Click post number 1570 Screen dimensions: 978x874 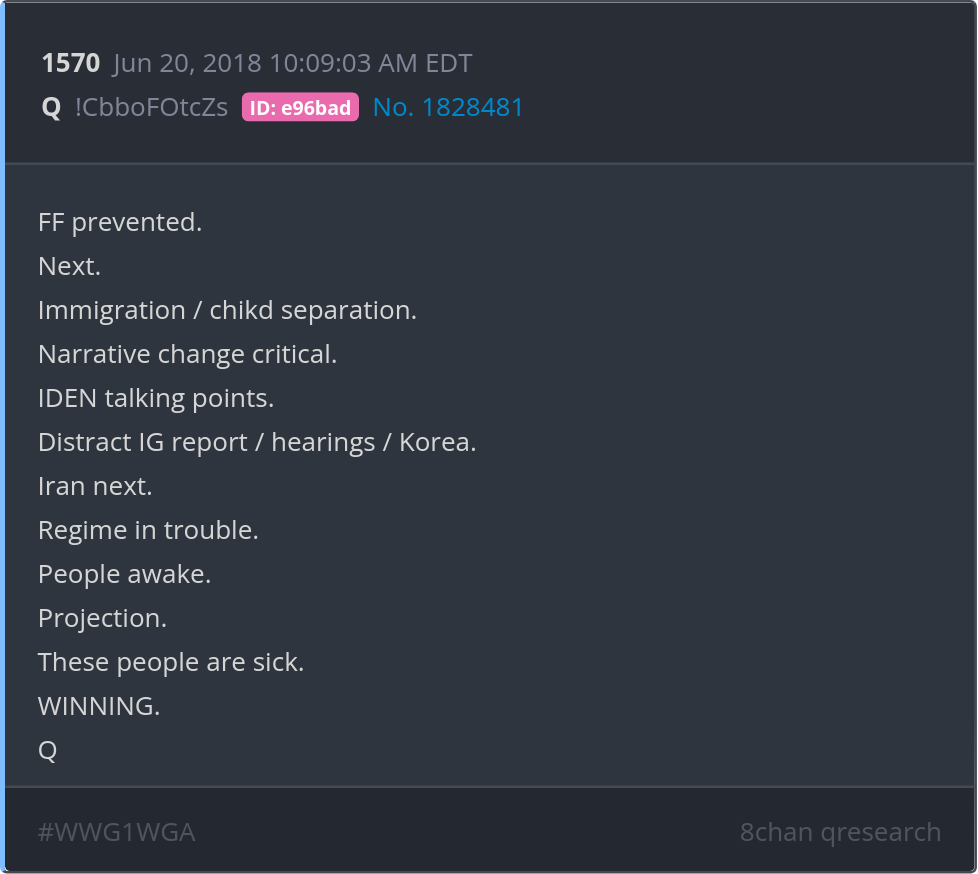click(70, 64)
